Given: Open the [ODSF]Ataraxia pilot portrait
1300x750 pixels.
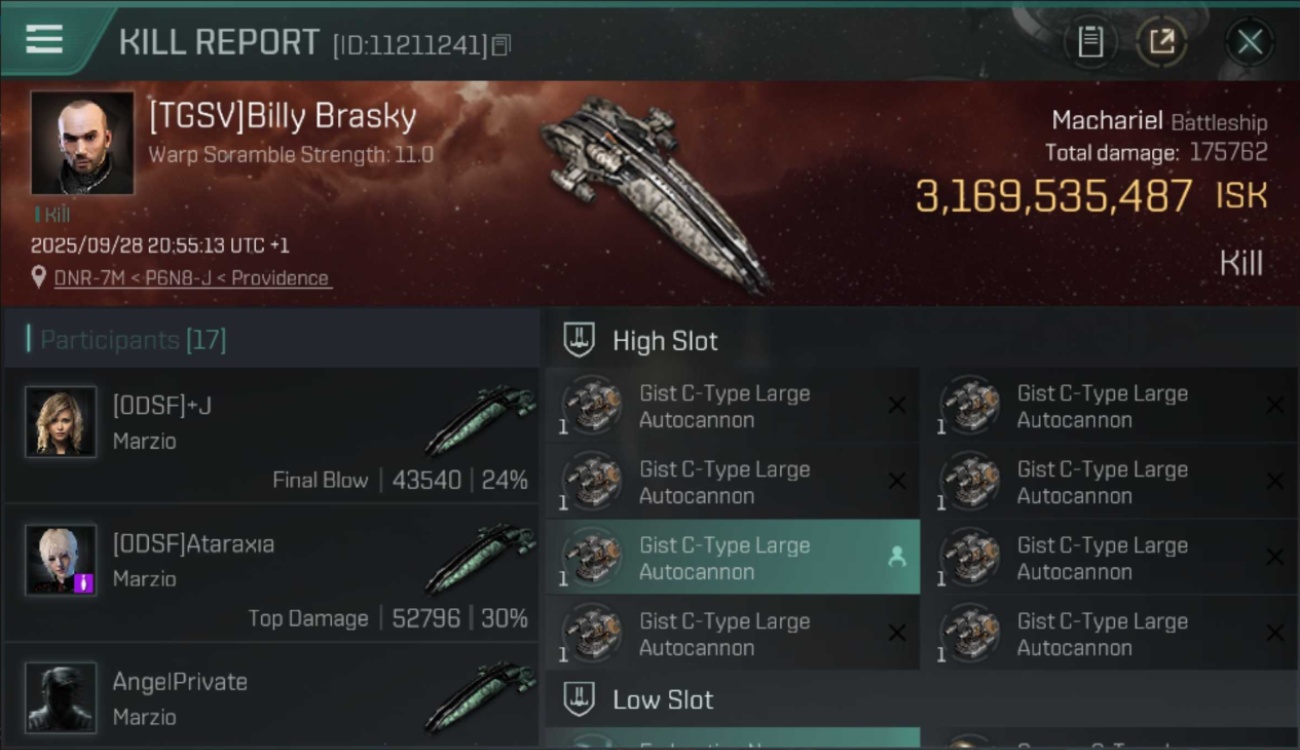Looking at the screenshot, I should pyautogui.click(x=61, y=560).
